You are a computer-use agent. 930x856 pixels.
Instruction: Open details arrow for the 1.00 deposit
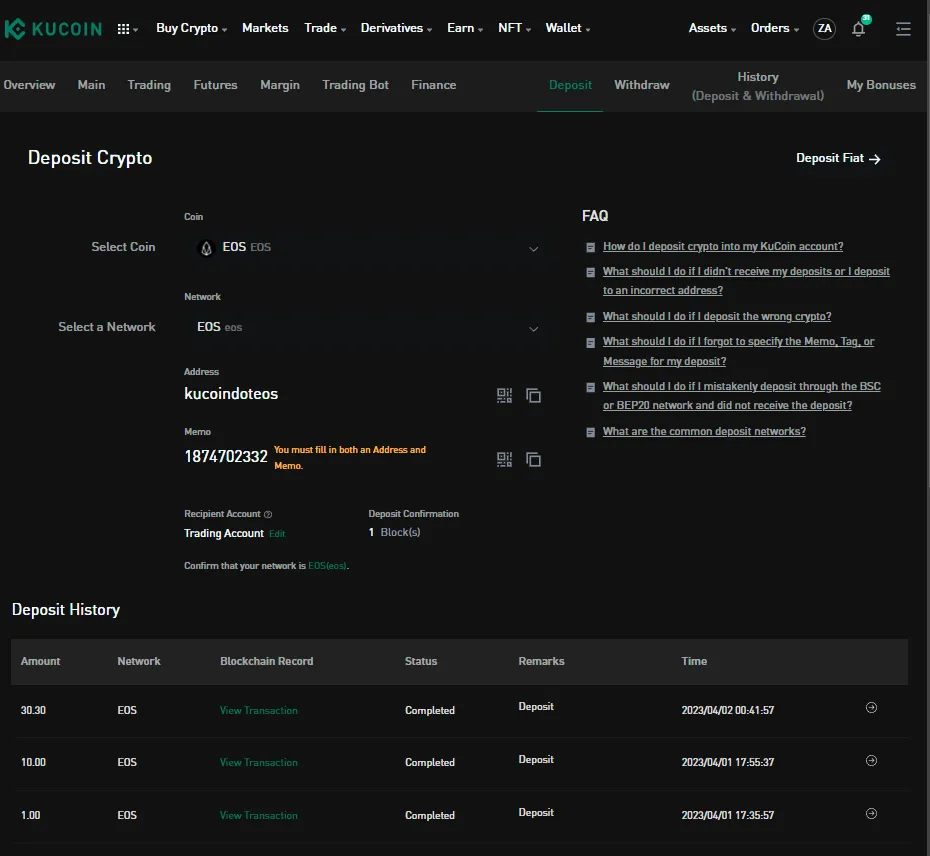[x=871, y=813]
